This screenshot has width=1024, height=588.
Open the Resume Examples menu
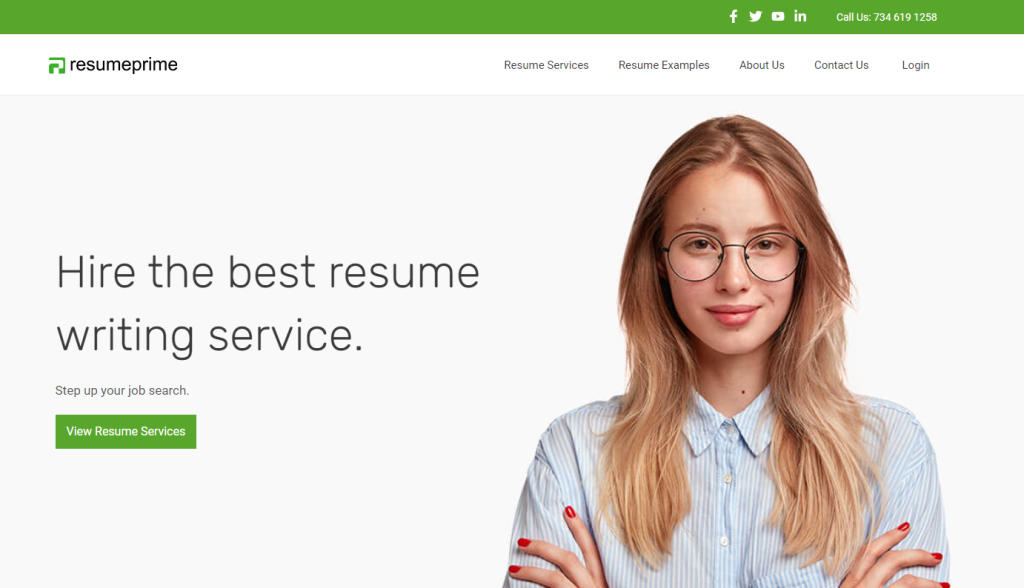point(664,65)
